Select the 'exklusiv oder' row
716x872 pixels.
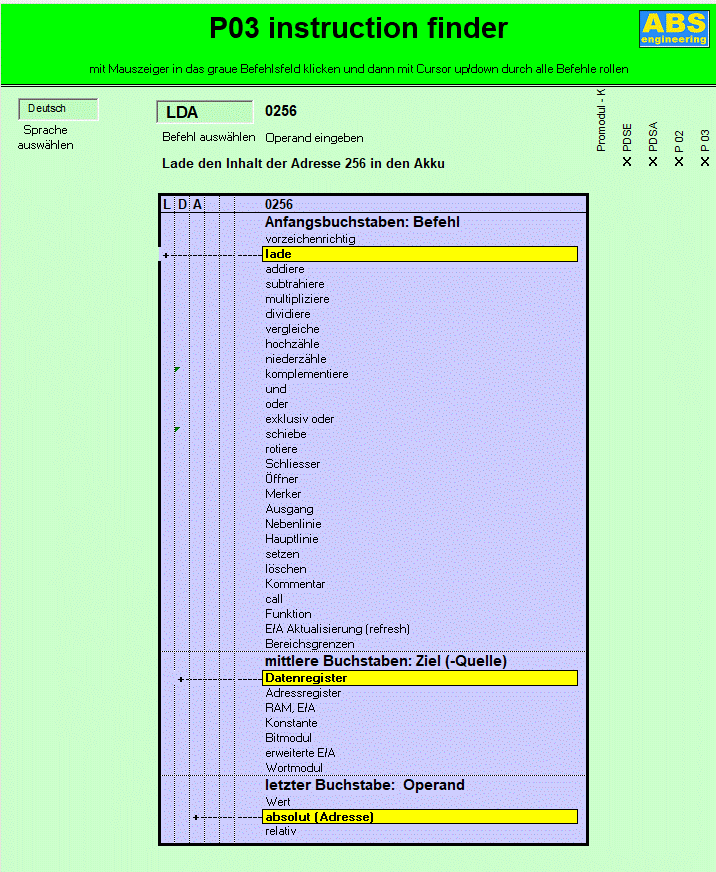click(299, 419)
